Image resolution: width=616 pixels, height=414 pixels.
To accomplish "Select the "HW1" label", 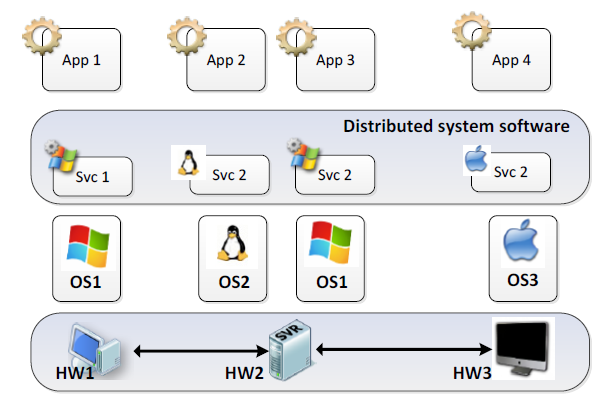I will (75, 373).
